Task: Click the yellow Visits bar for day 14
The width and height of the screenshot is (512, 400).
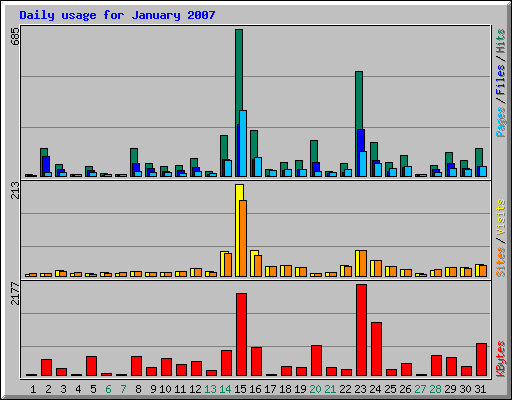Action: pos(222,264)
